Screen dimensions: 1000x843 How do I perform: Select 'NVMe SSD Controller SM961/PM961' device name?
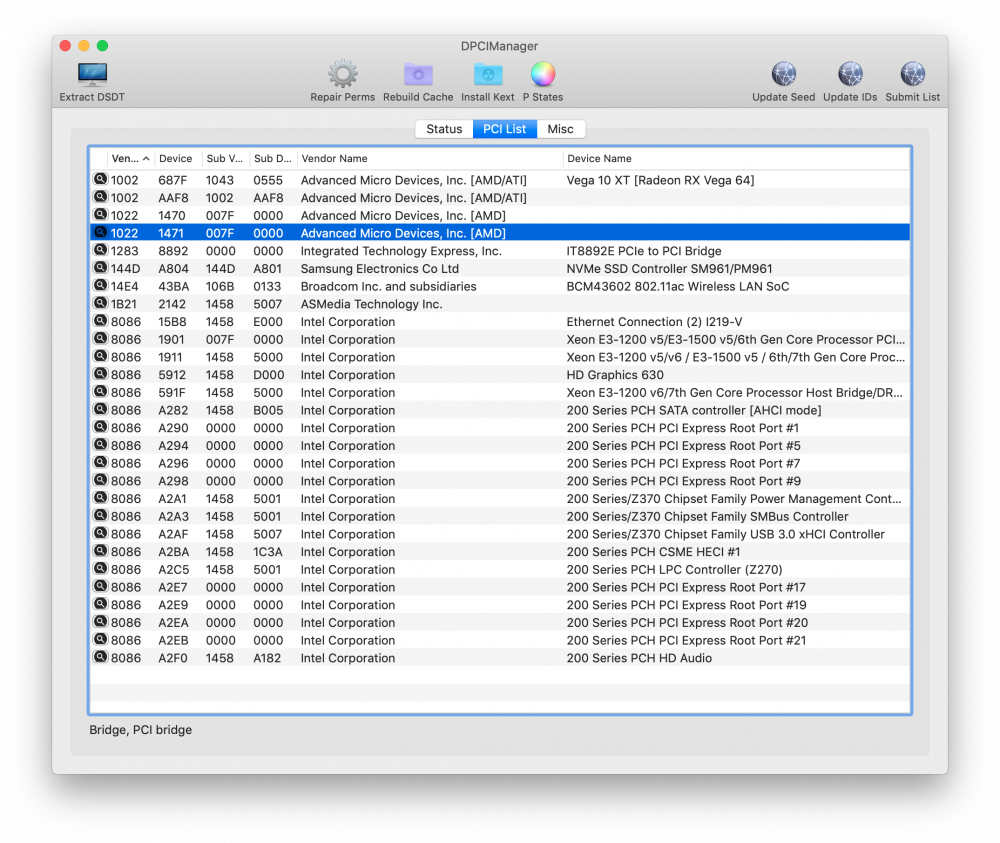click(x=669, y=269)
